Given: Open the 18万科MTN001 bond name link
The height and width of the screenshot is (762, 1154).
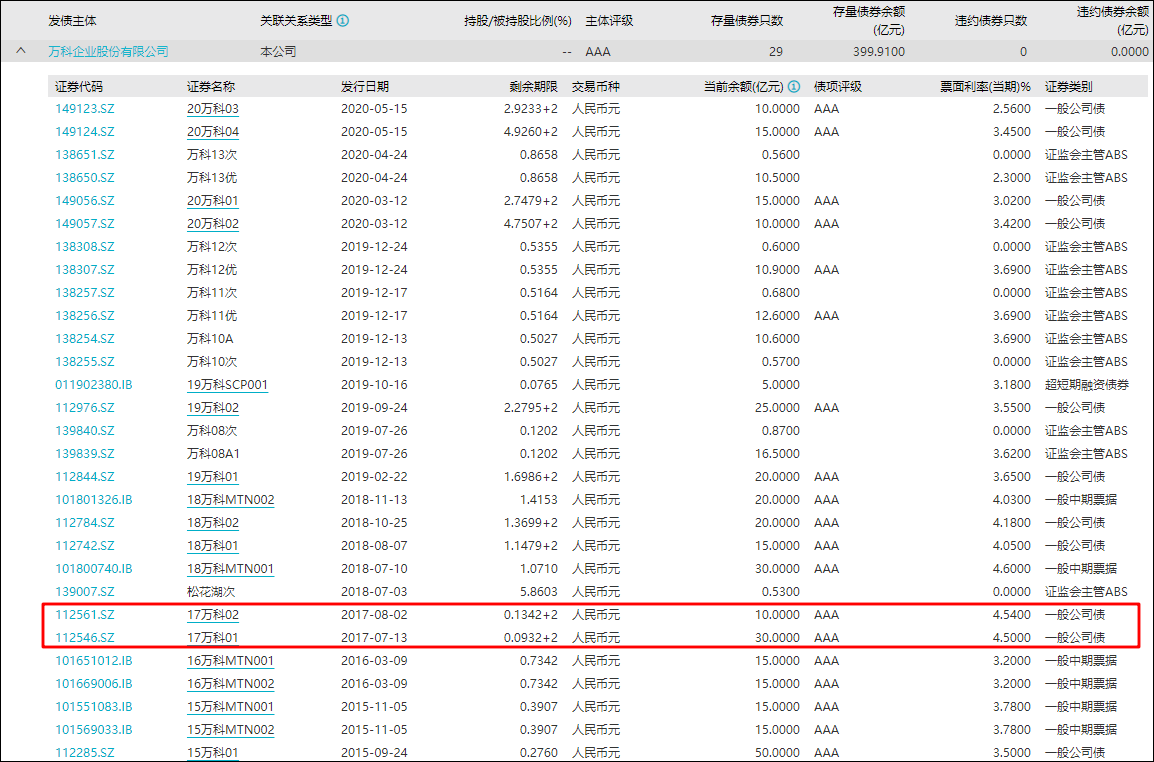Looking at the screenshot, I should tap(230, 569).
